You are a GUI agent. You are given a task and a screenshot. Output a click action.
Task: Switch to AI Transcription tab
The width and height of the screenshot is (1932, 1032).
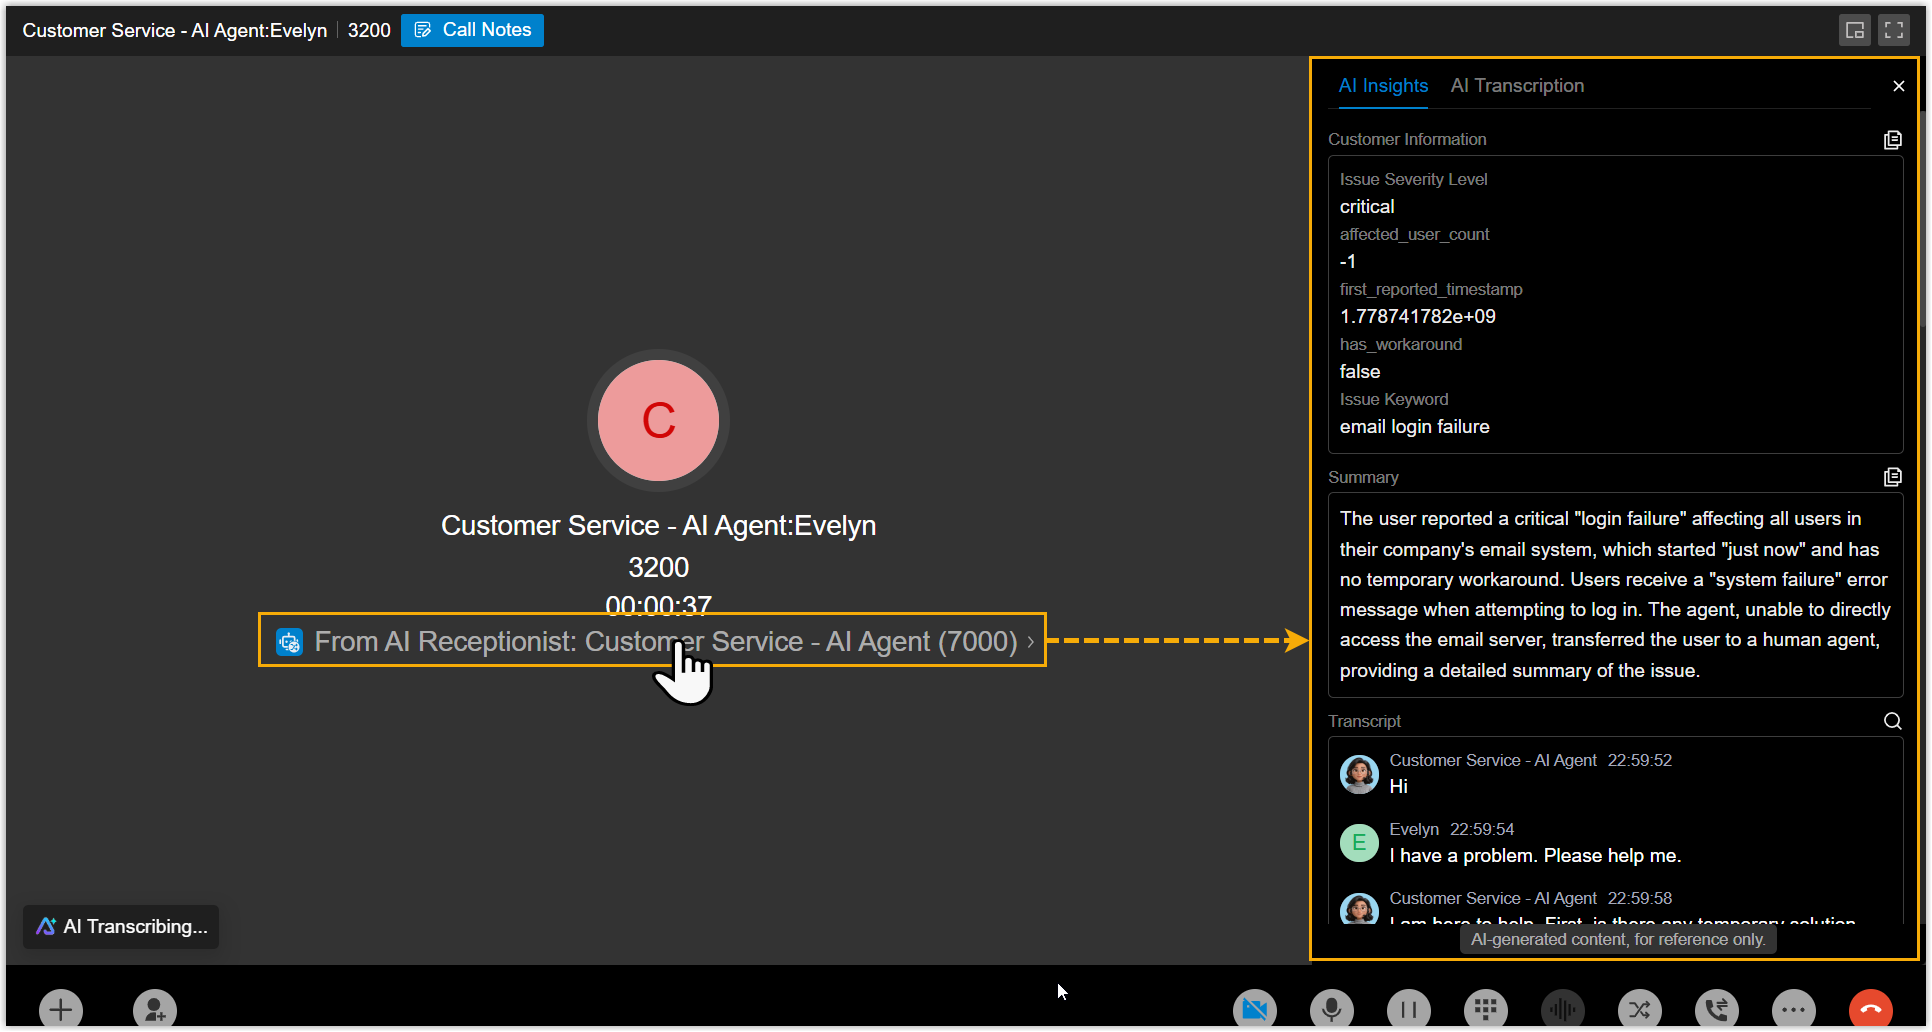(x=1517, y=86)
